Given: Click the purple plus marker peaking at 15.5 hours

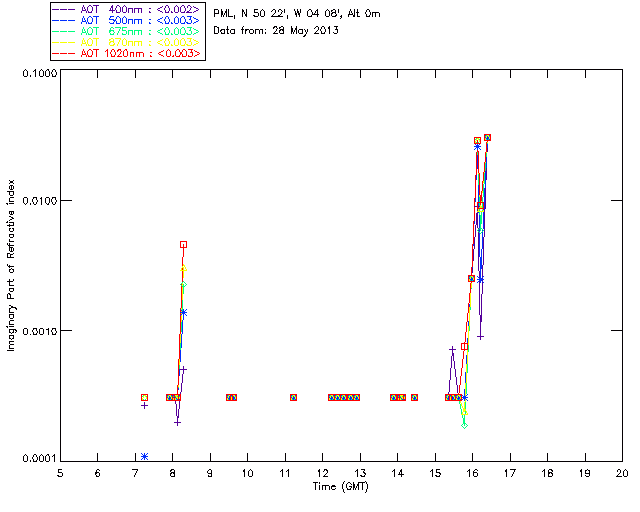Looking at the screenshot, I should click(452, 349).
